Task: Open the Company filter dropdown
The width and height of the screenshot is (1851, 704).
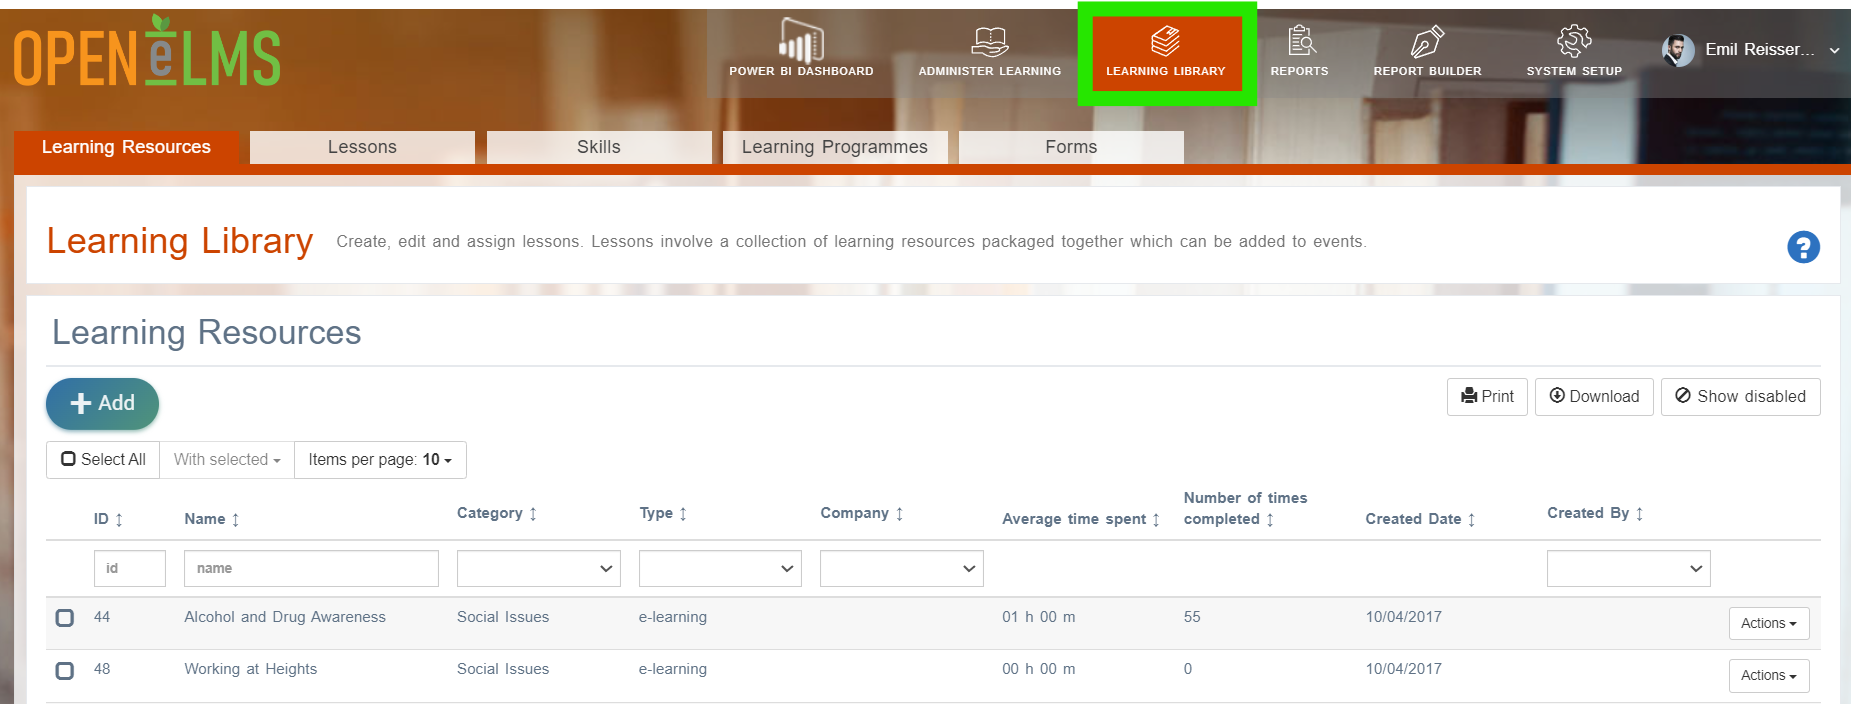Action: tap(902, 569)
